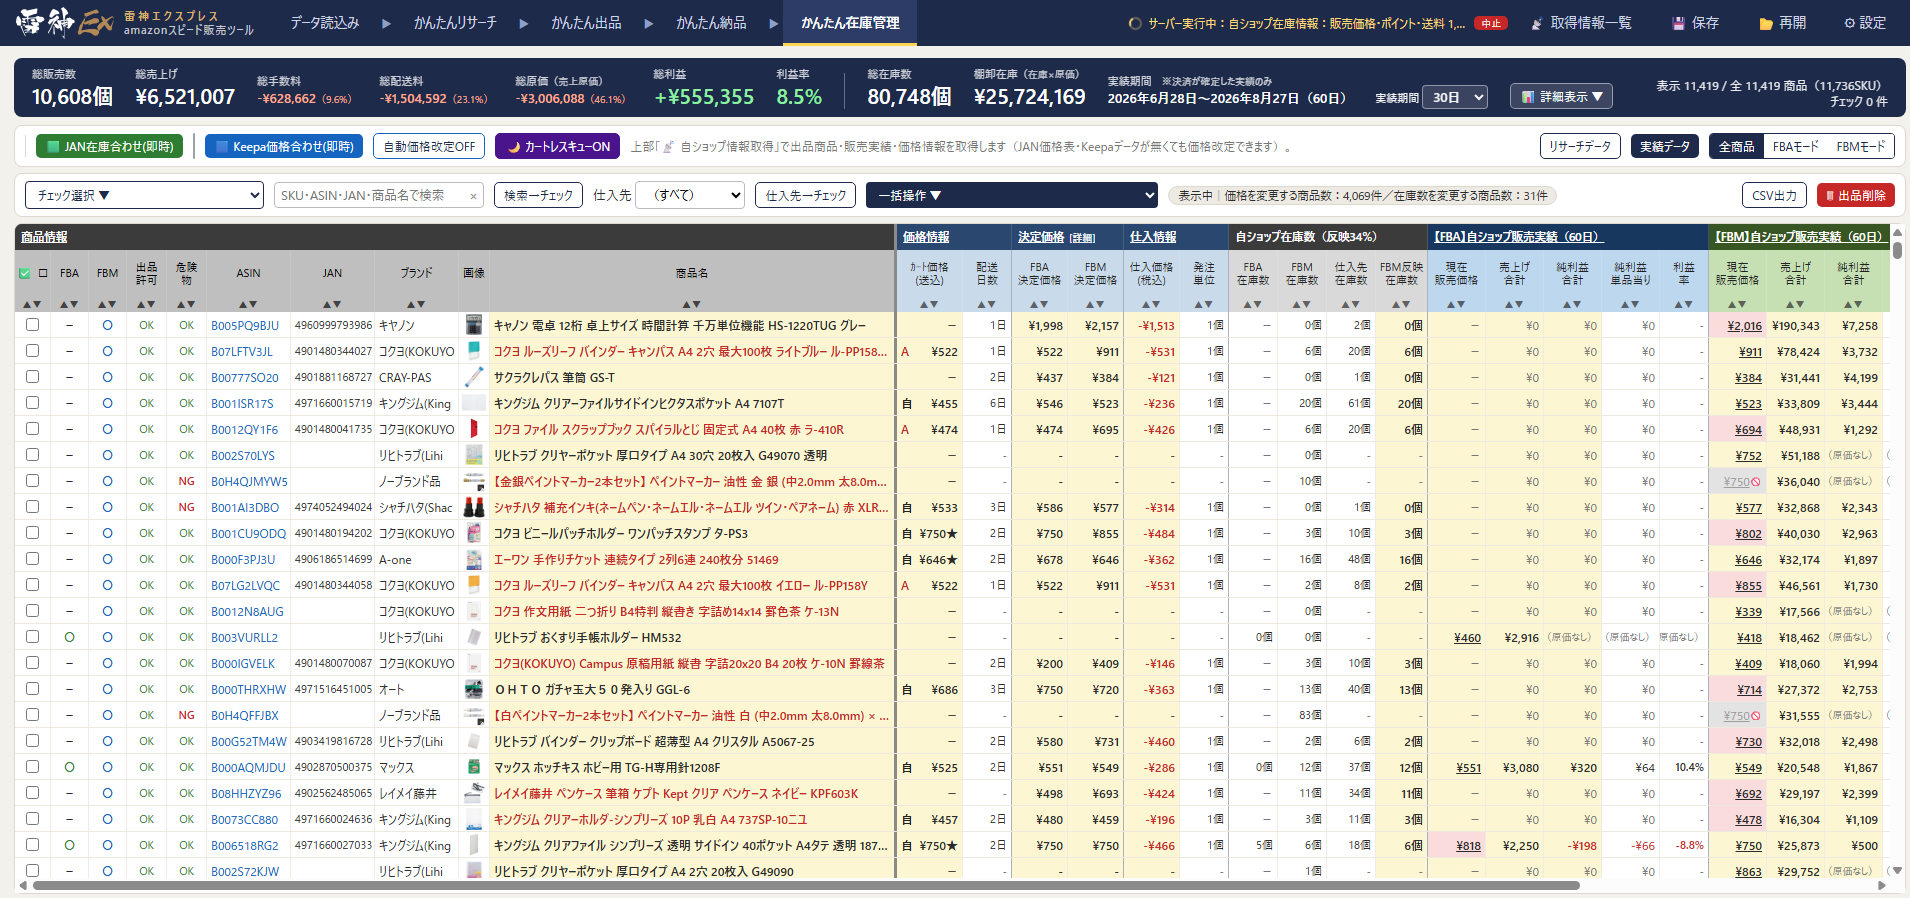Sort by JAN column arrows
The width and height of the screenshot is (1910, 898).
(332, 304)
